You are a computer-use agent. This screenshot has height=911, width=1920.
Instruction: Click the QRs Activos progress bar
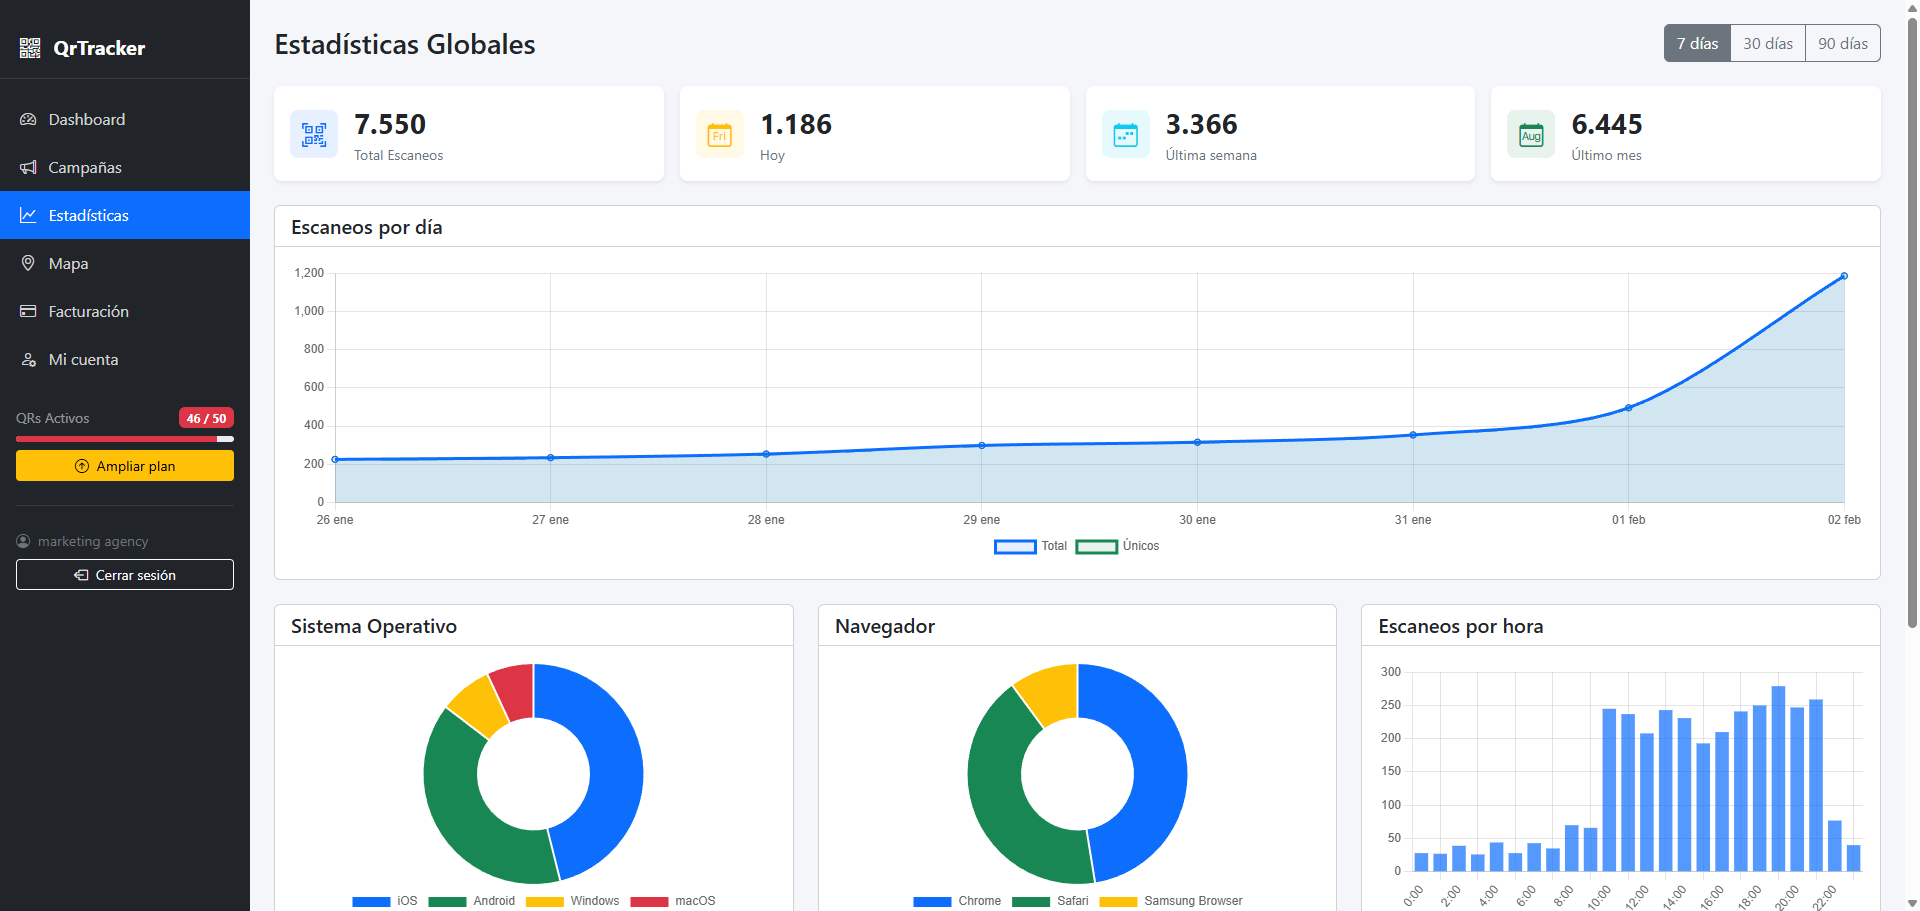point(124,439)
